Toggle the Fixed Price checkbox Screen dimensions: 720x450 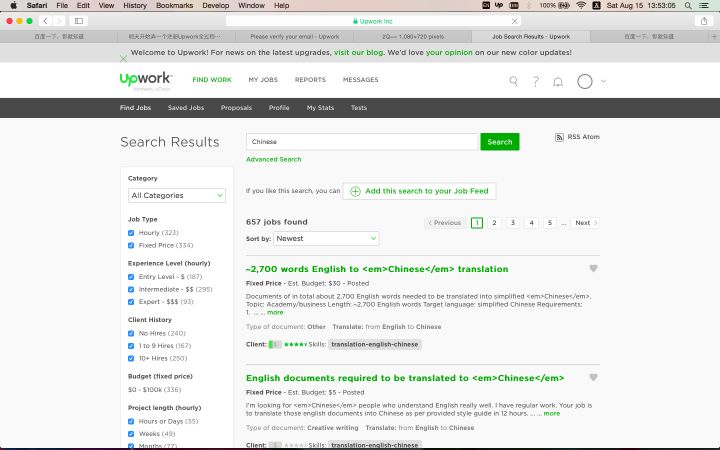pos(131,246)
